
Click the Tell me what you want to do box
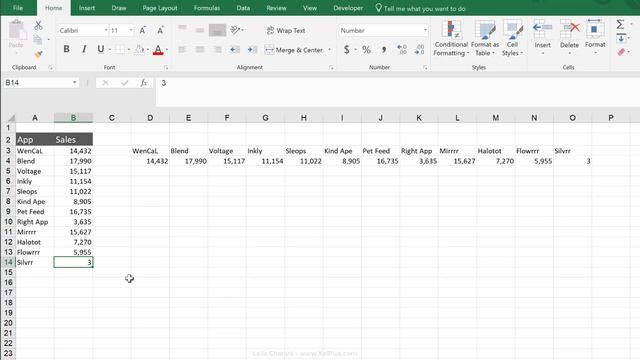click(420, 8)
